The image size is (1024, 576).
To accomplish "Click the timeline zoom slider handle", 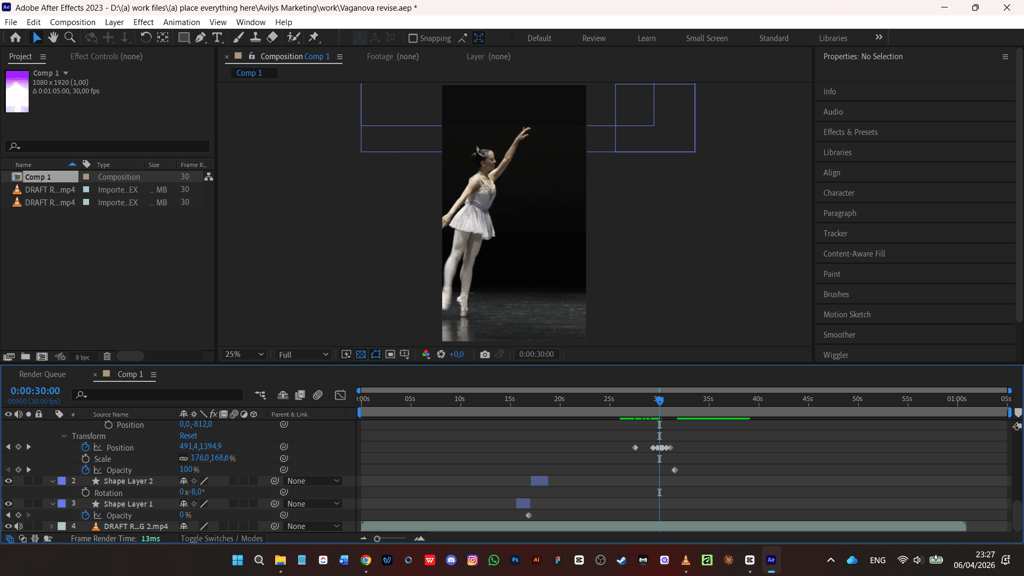I will (x=377, y=539).
